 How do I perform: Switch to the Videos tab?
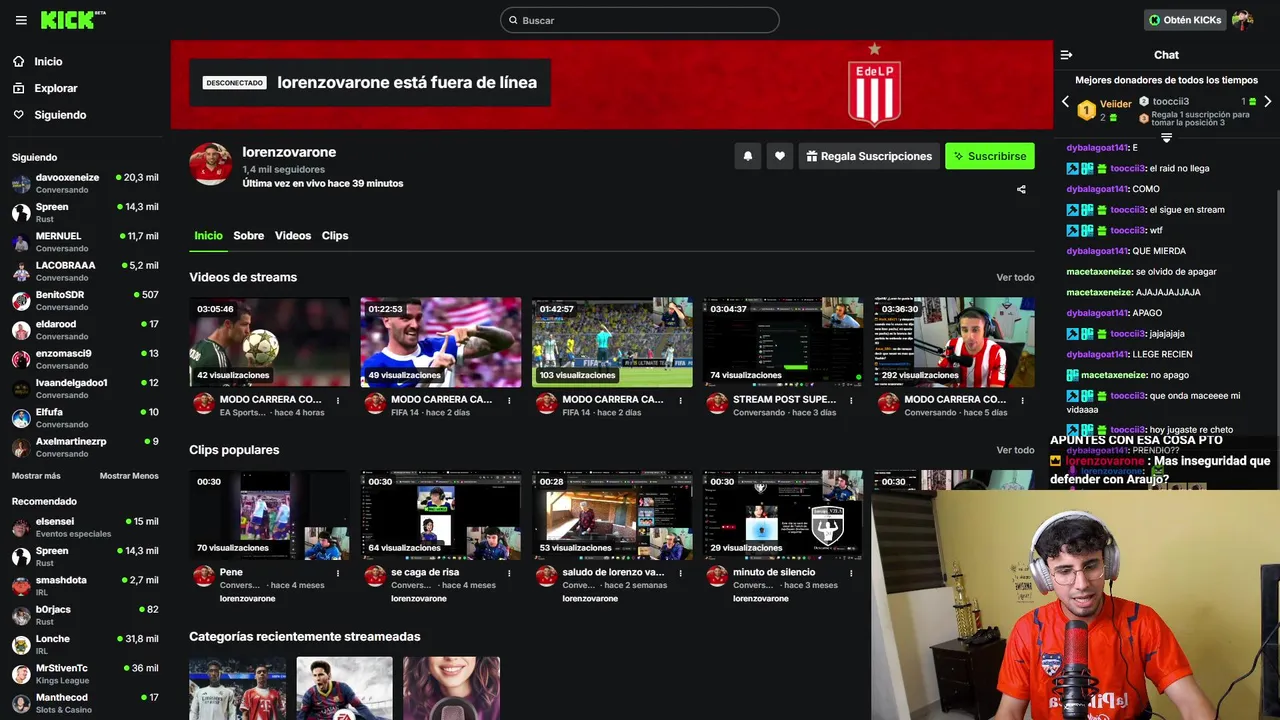[293, 236]
